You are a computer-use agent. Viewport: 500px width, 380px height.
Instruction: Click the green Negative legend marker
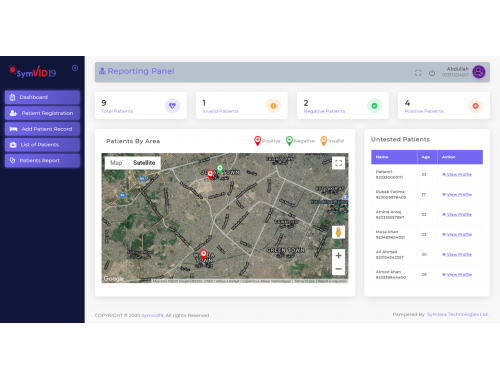click(289, 141)
